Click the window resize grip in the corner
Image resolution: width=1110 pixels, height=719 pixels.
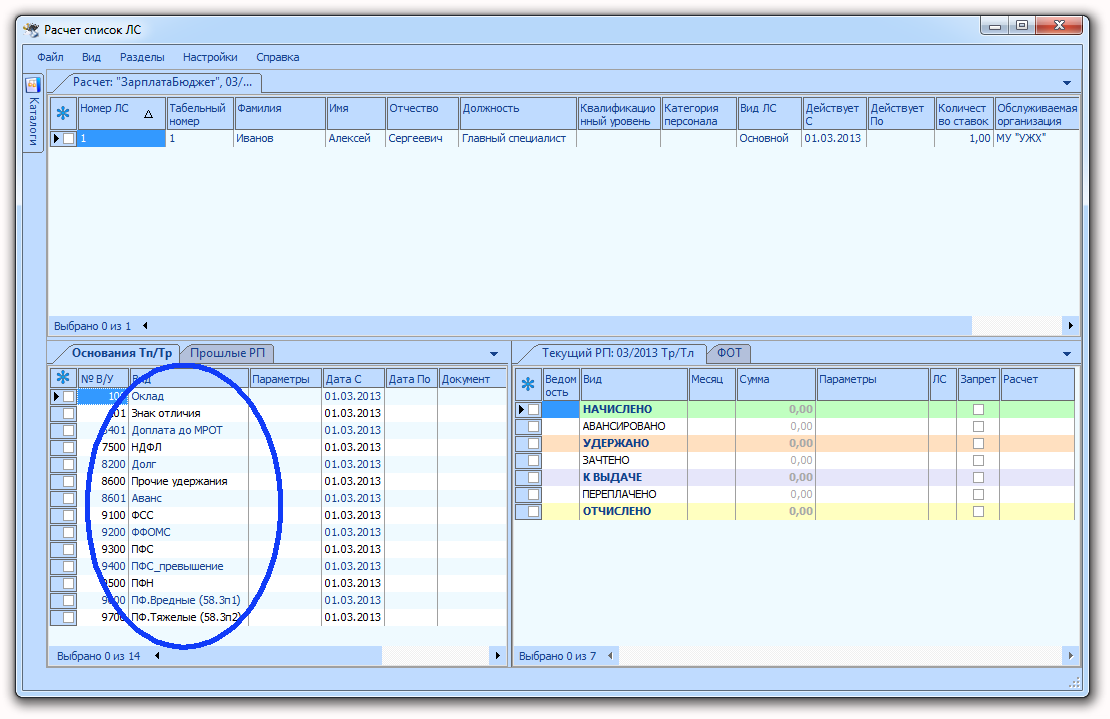tap(1074, 682)
